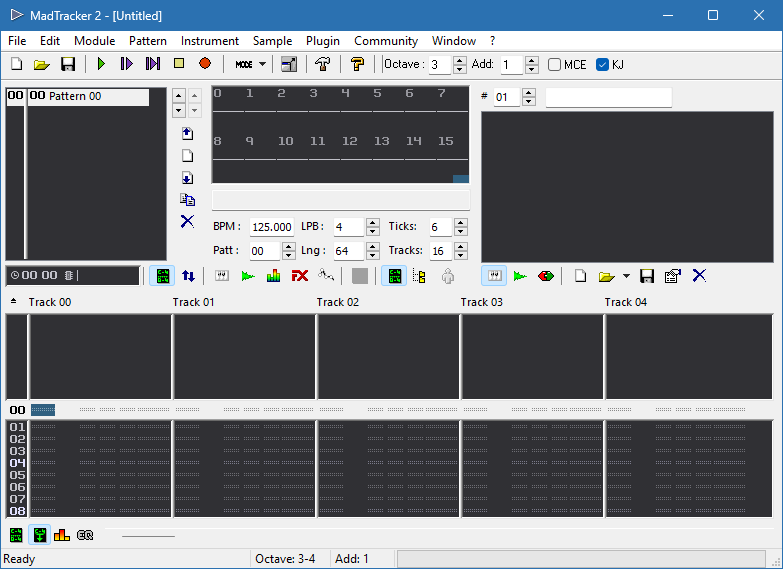The image size is (783, 569).
Task: Click the bottom orange bar-chart icon
Action: pyautogui.click(x=62, y=535)
